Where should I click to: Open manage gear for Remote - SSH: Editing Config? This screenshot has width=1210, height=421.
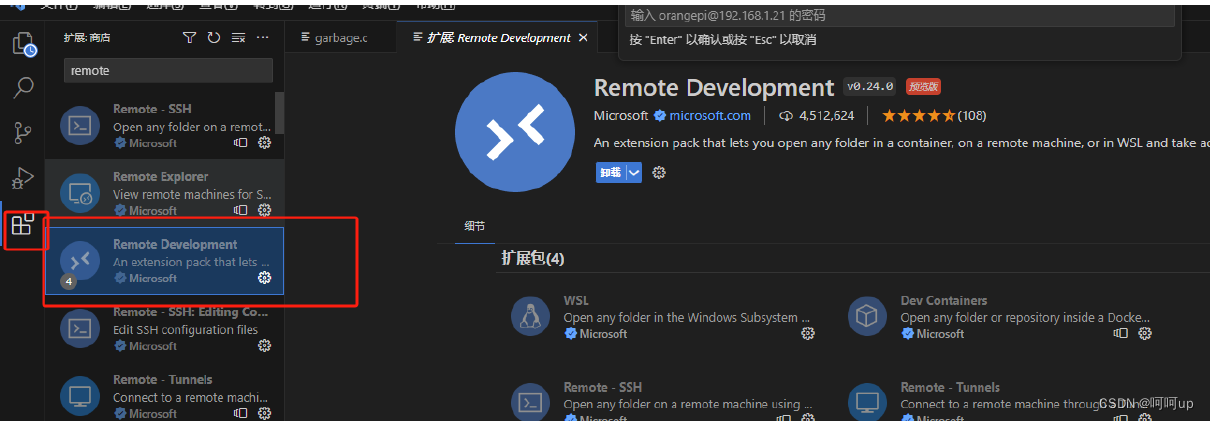[x=265, y=346]
